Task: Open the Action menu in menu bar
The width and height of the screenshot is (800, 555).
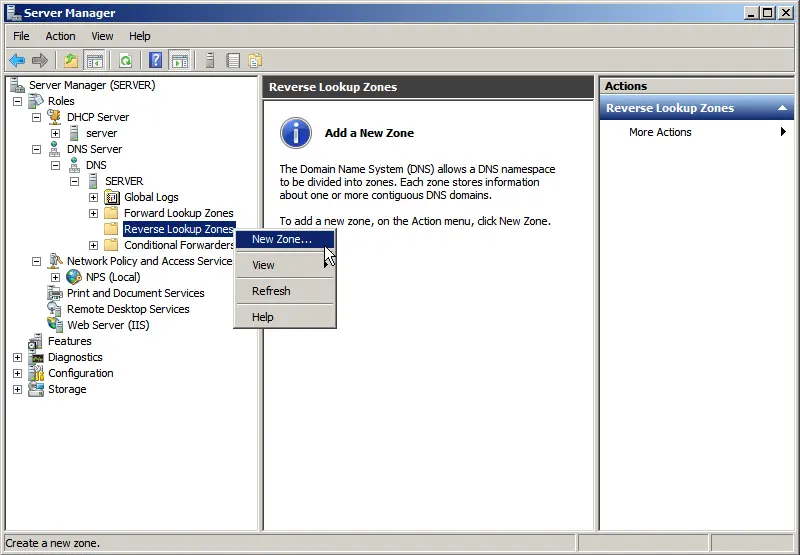Action: pos(60,36)
